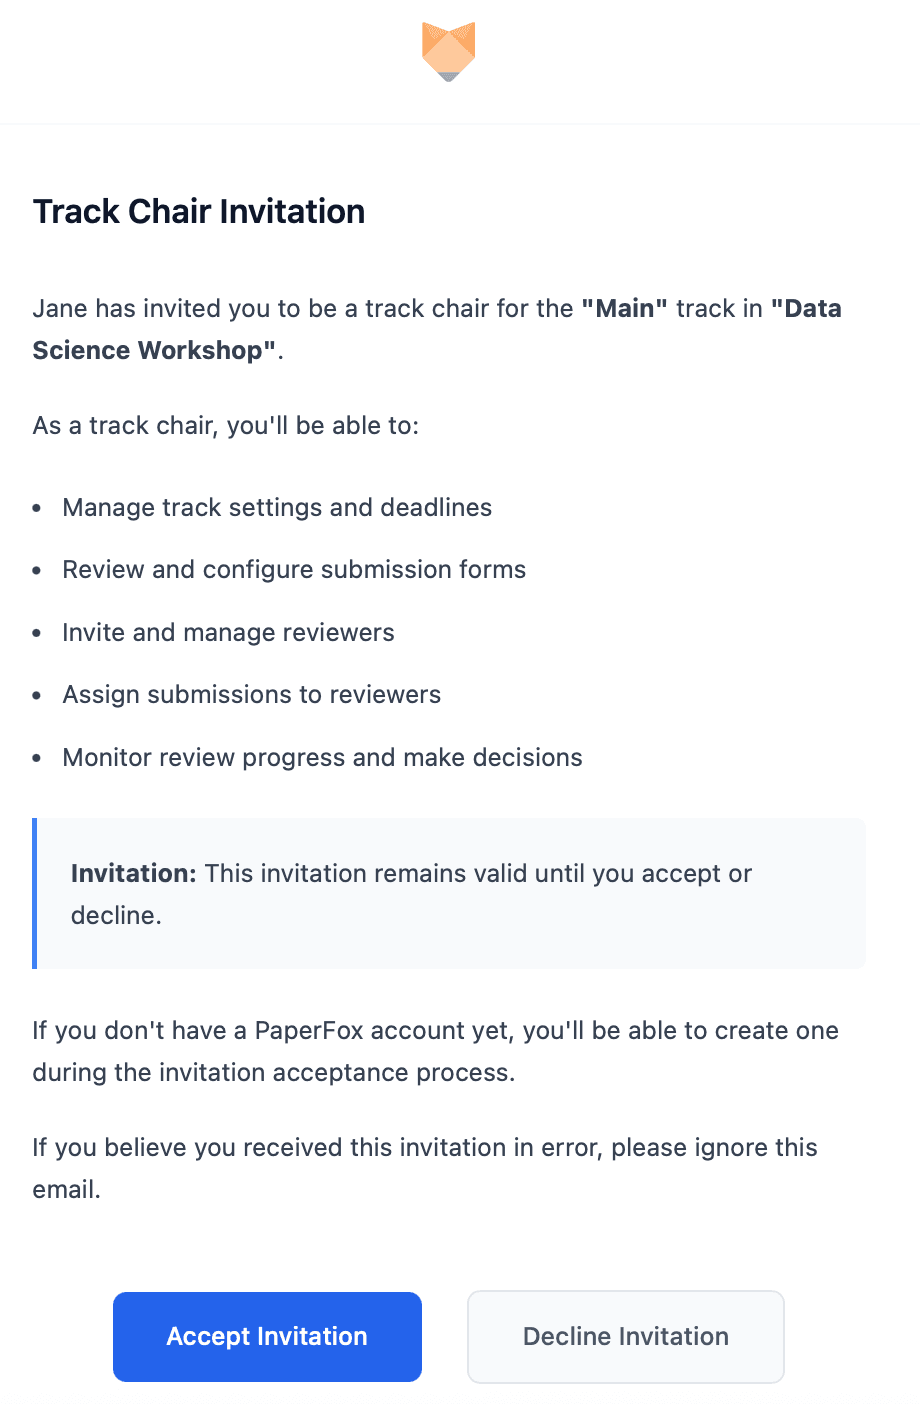The height and width of the screenshot is (1404, 920).
Task: Click "Manage track settings and deadlines" bullet
Action: (x=277, y=507)
